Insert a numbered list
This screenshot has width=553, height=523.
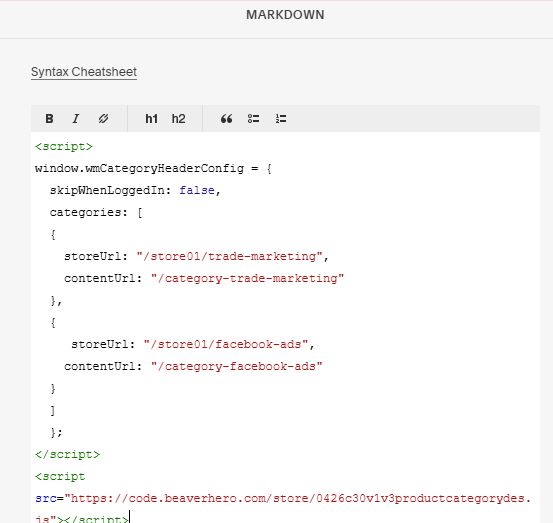tap(281, 119)
